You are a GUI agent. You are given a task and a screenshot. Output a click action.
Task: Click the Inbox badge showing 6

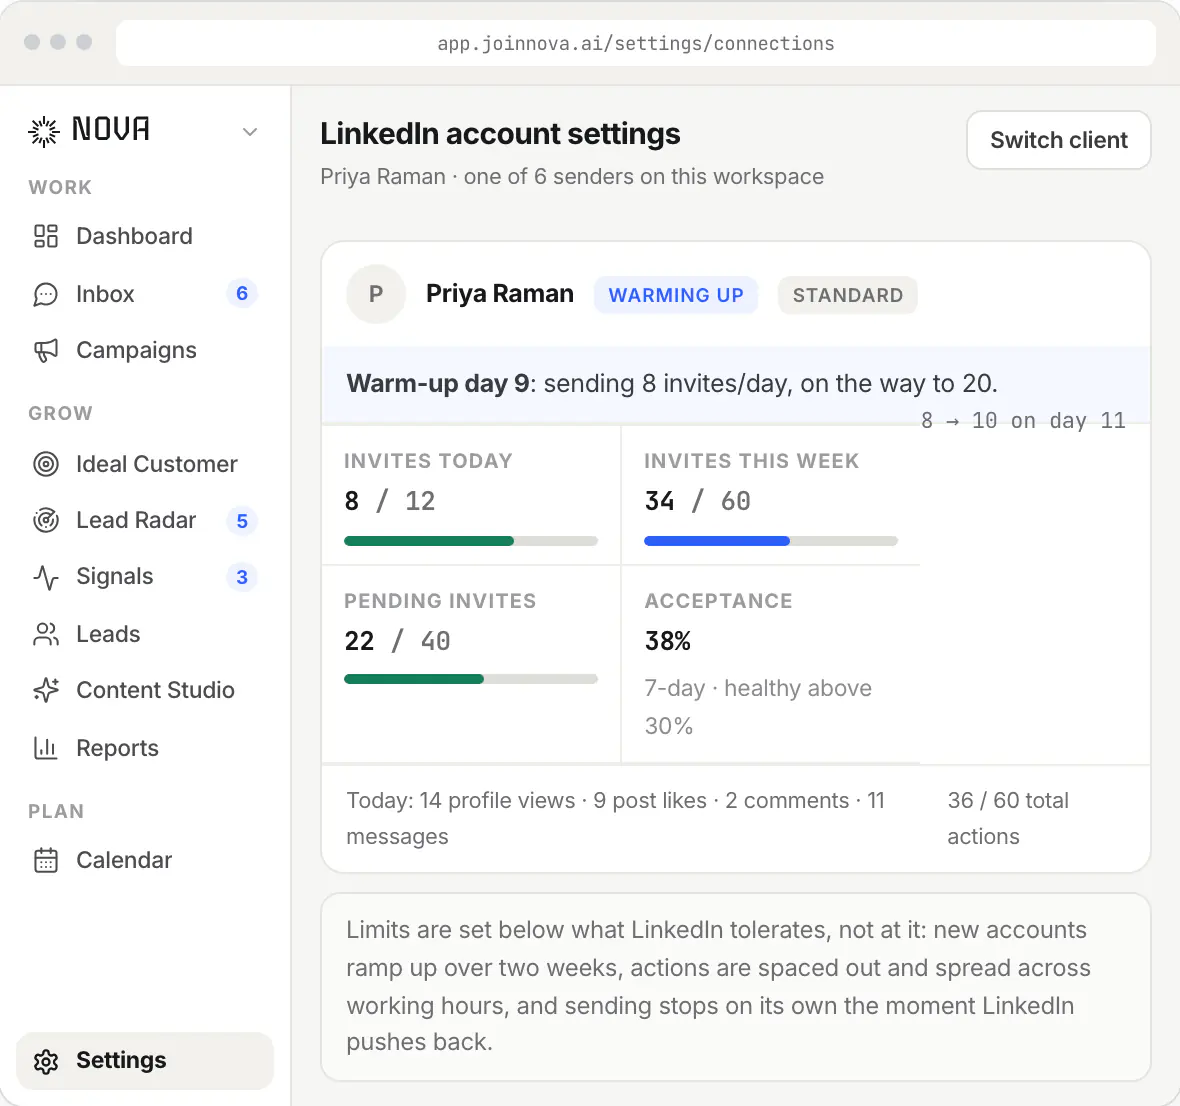point(242,293)
